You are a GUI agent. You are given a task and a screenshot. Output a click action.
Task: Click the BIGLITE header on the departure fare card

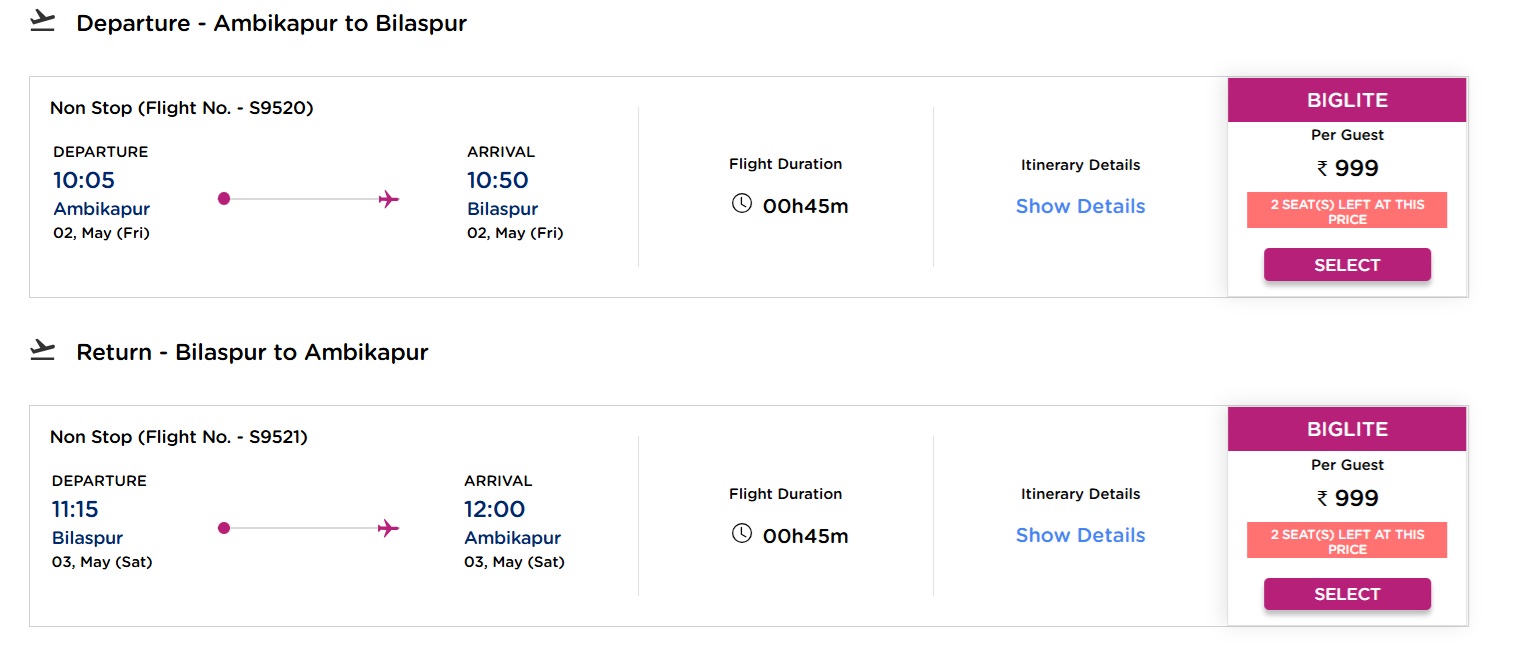tap(1346, 100)
